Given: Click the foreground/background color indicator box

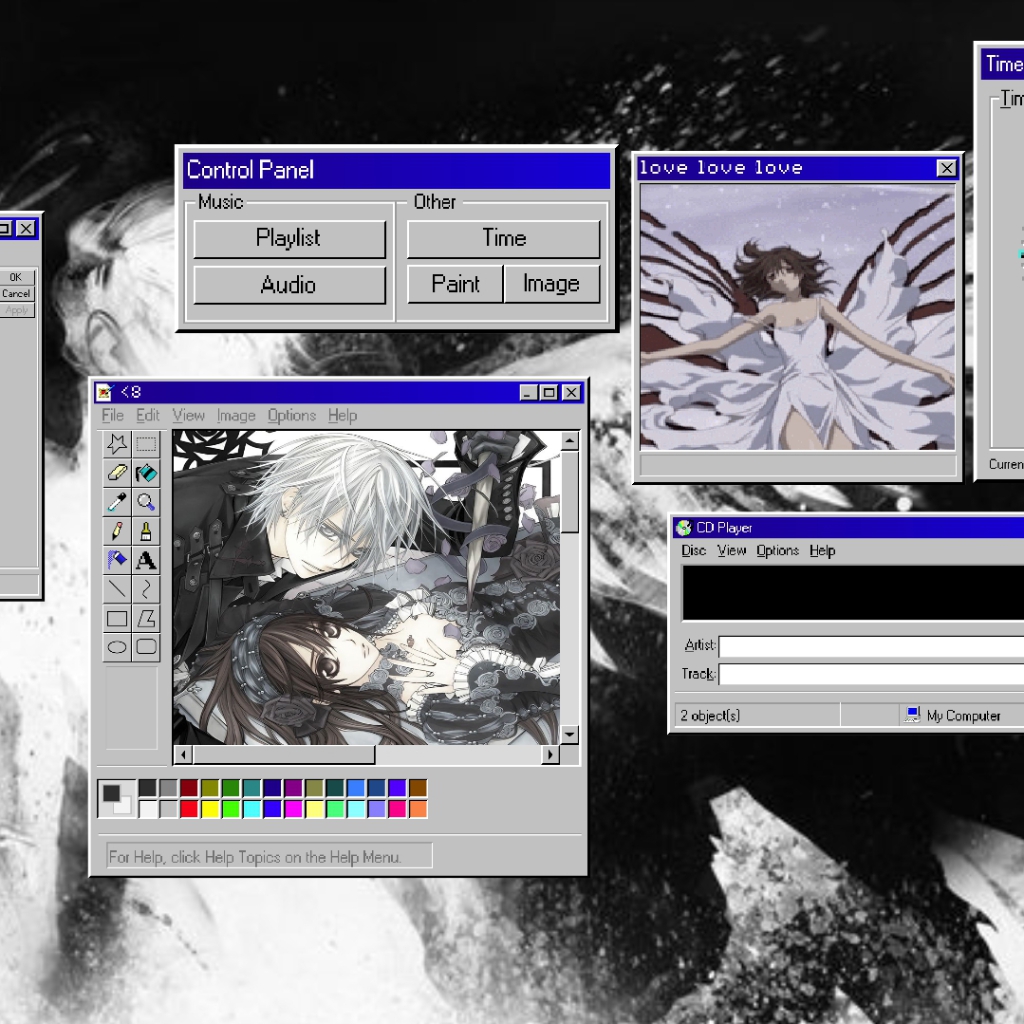Looking at the screenshot, I should pos(117,799).
